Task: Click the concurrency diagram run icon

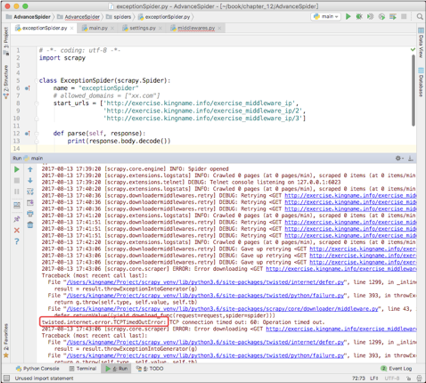Action: coord(393,16)
